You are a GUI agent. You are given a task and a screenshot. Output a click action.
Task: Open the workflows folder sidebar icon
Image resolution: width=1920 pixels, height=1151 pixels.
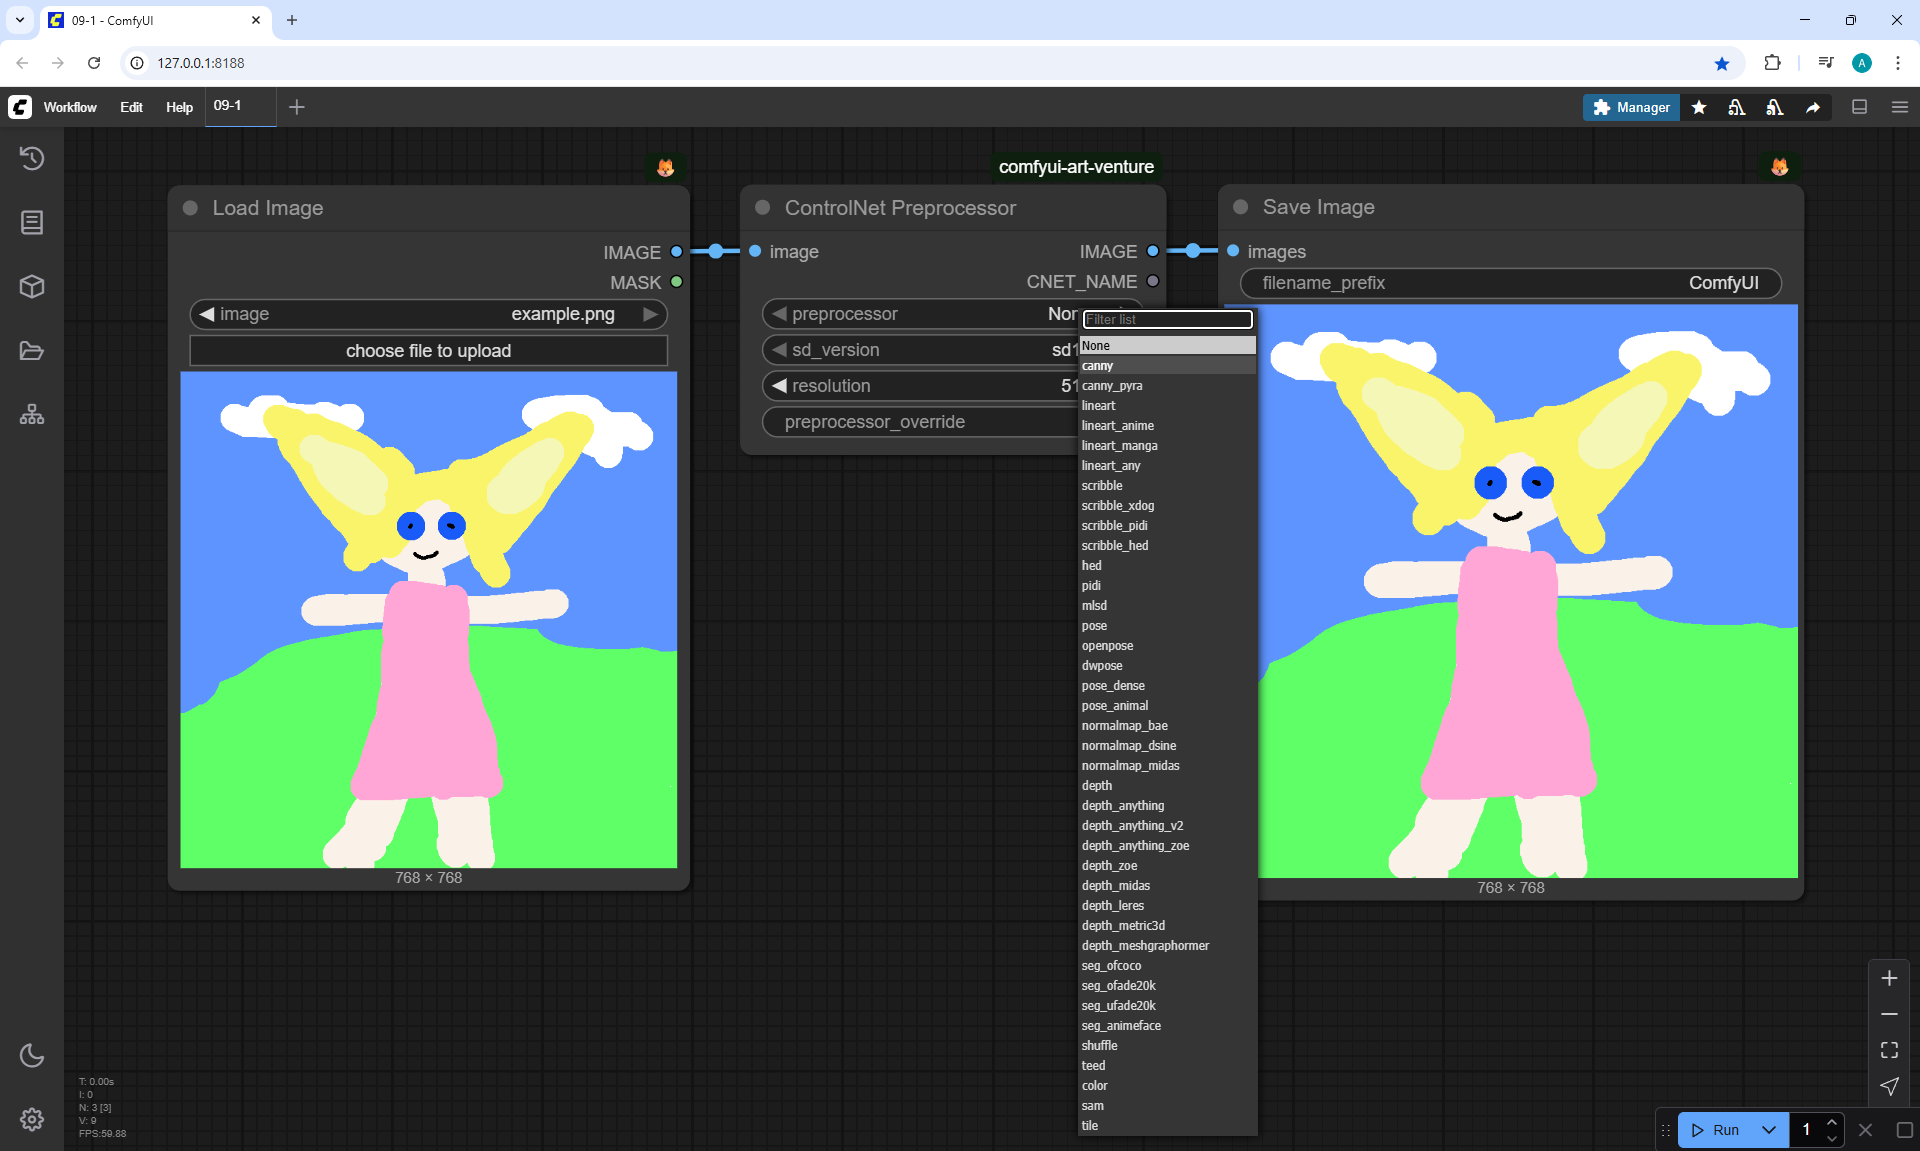(32, 351)
